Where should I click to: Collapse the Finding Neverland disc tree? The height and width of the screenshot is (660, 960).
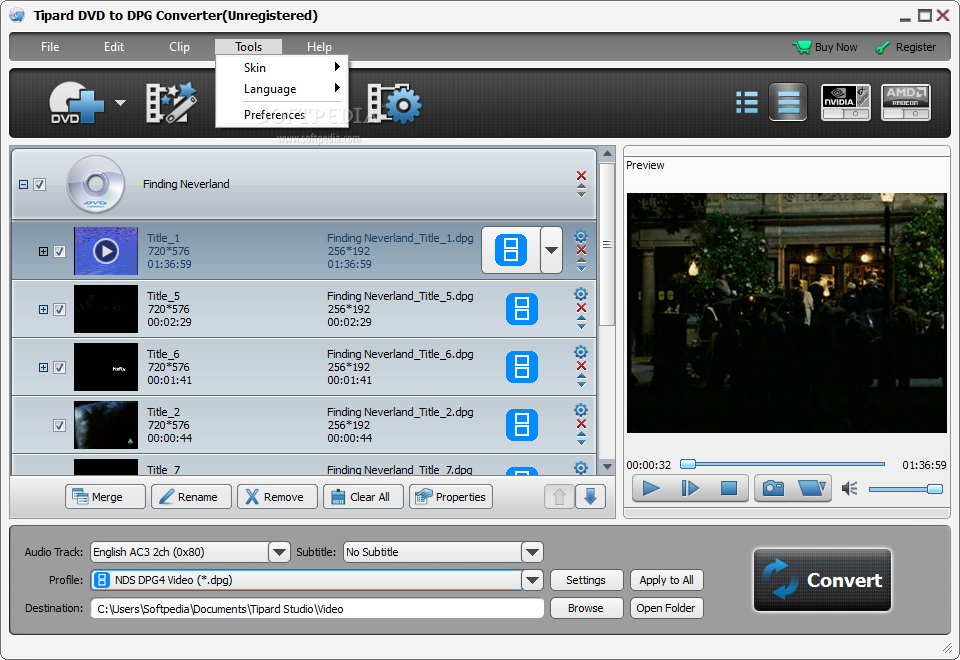[23, 184]
